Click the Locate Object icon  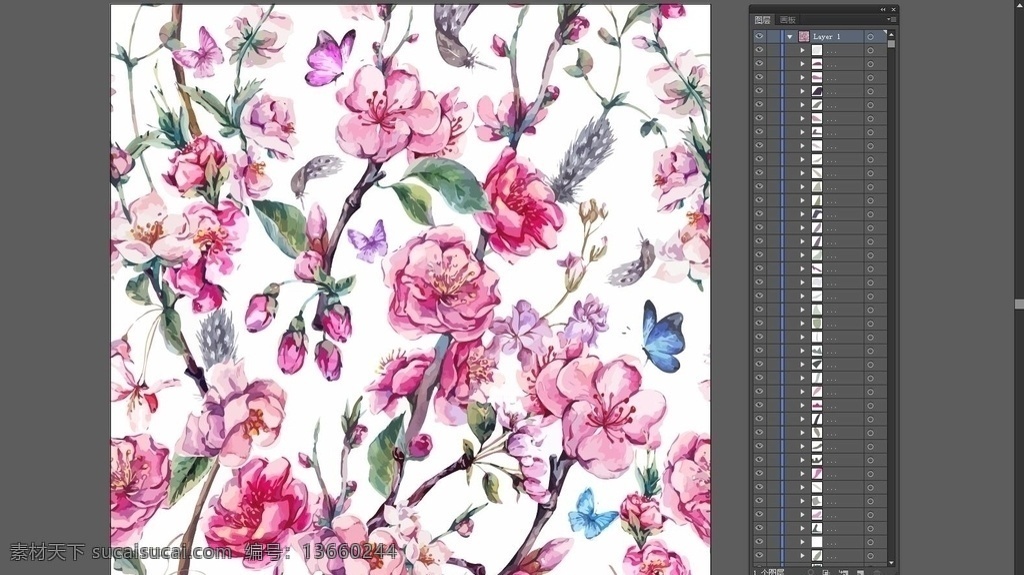(810, 572)
